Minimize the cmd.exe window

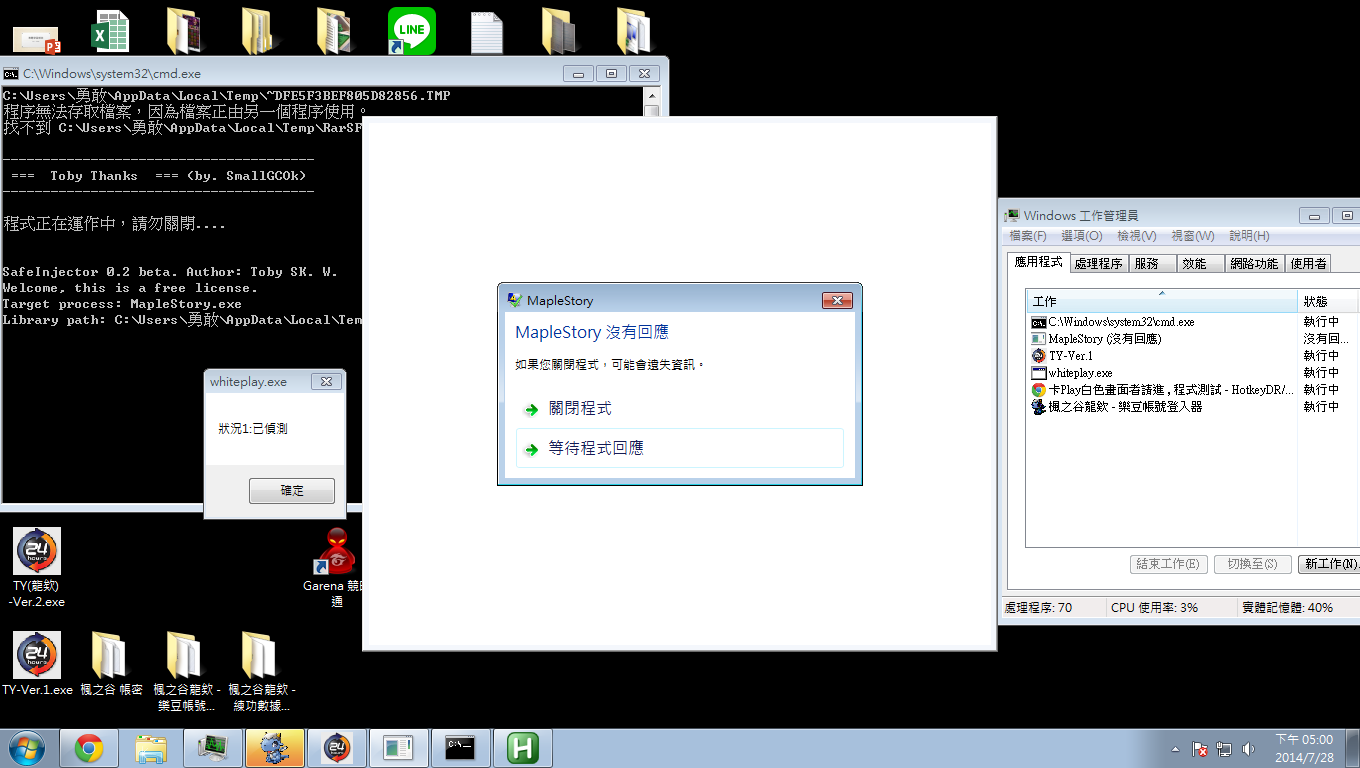tap(578, 73)
